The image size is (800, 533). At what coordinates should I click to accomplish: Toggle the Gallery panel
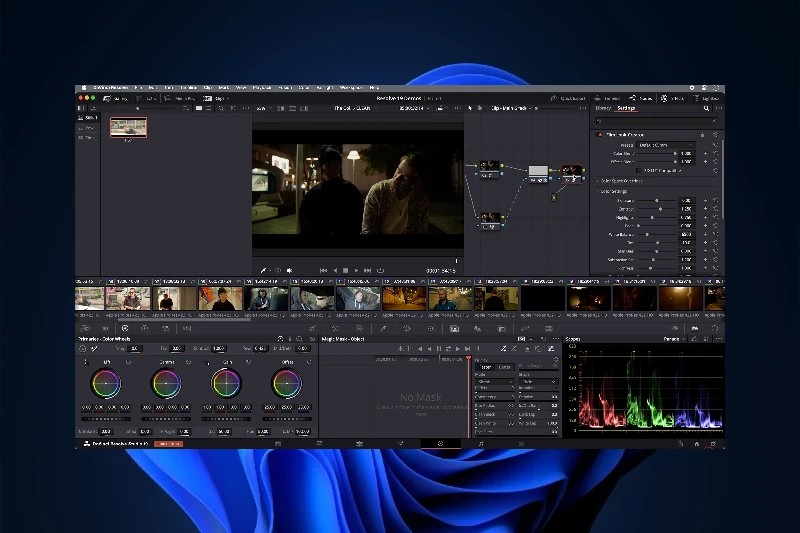tap(115, 98)
